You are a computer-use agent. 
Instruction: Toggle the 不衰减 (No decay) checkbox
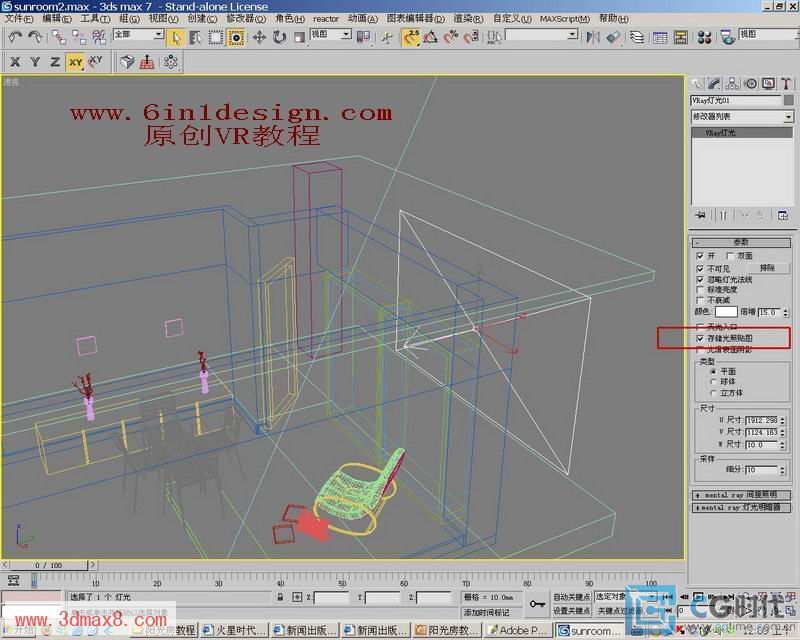[700, 301]
